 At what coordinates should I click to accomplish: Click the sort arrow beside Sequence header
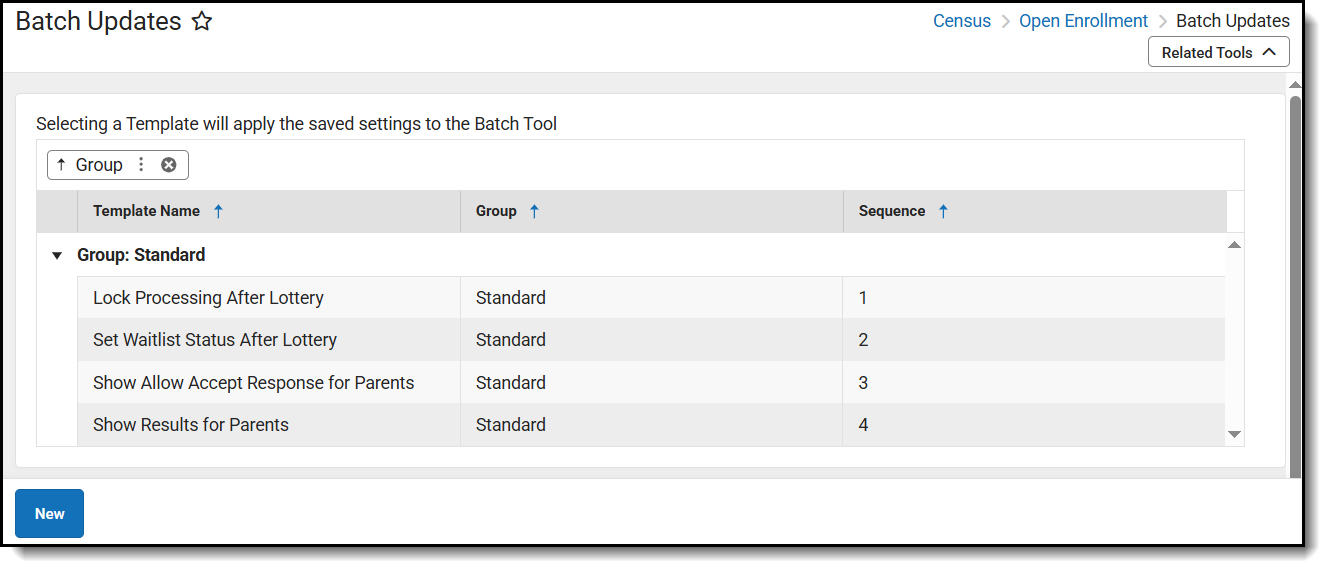point(943,211)
